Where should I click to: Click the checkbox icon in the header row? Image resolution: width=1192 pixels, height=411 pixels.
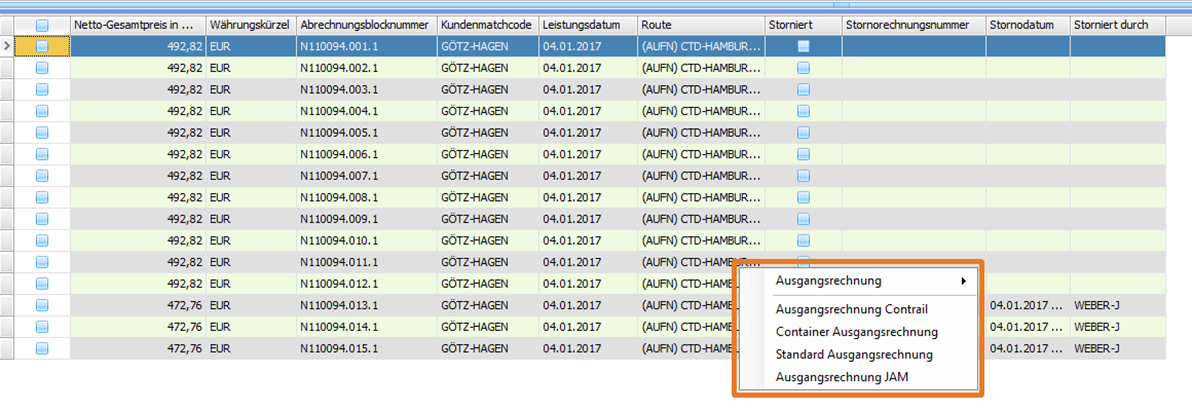pos(42,25)
